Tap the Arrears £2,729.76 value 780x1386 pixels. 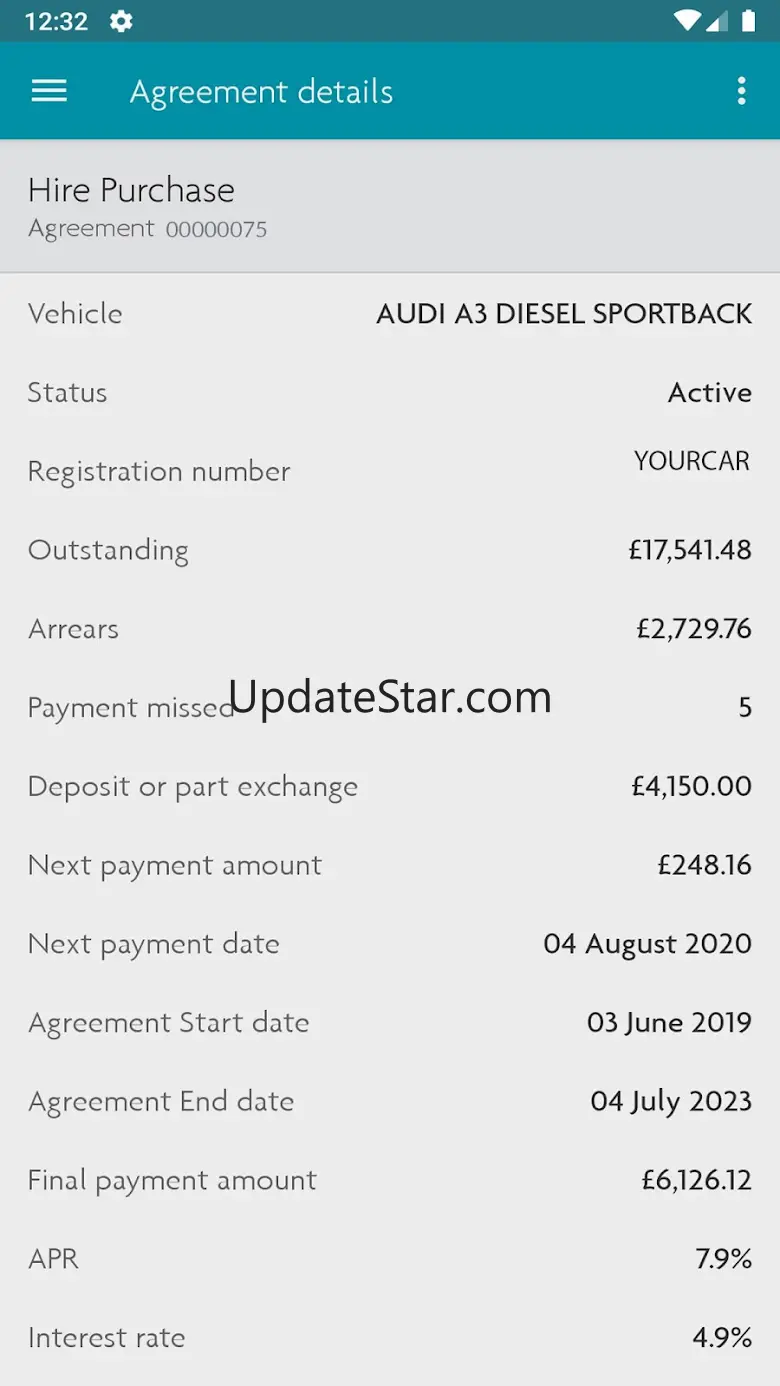(x=694, y=629)
